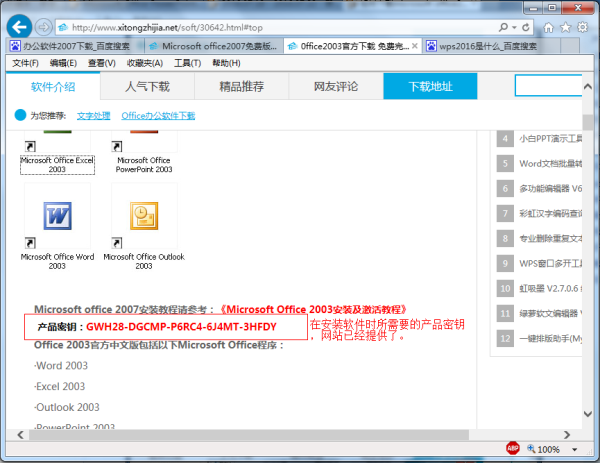Select the 网友评论 page tab
Screen dimensions: 600x463
point(336,86)
